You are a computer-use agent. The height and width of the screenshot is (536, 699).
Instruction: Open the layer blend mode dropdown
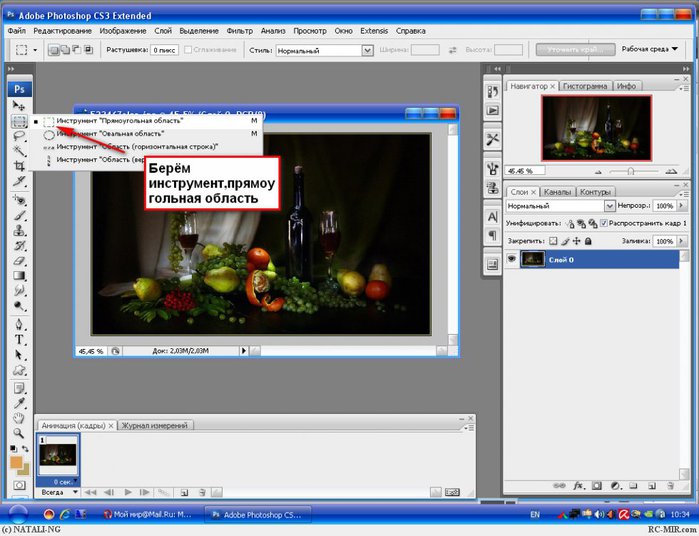pyautogui.click(x=609, y=206)
